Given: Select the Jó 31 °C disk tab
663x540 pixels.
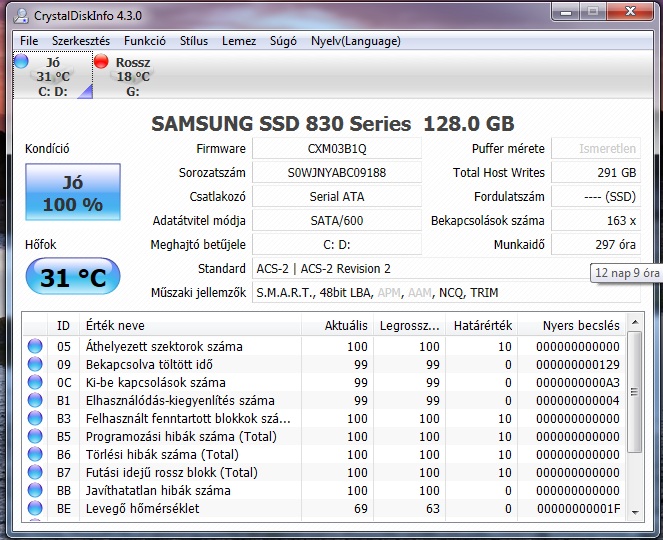Looking at the screenshot, I should click(x=53, y=75).
